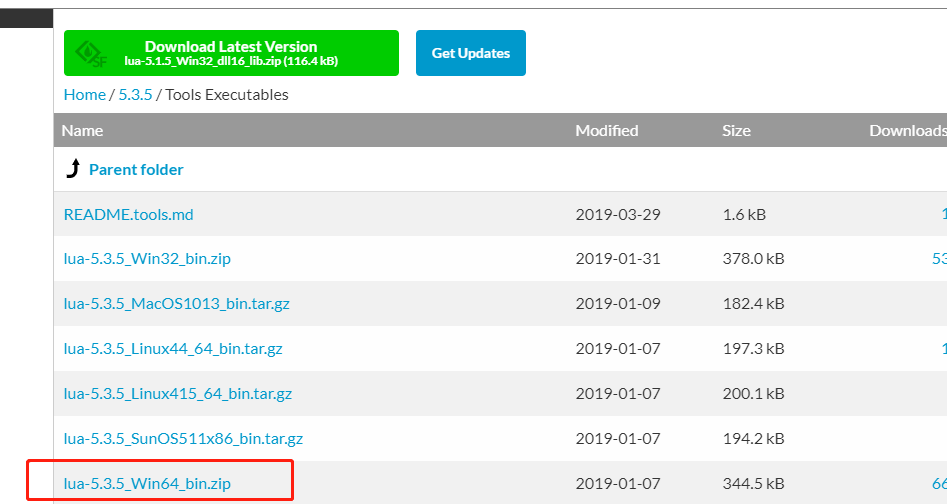Open the 5.3.5 breadcrumb folder link
The image size is (947, 504).
pyautogui.click(x=135, y=94)
